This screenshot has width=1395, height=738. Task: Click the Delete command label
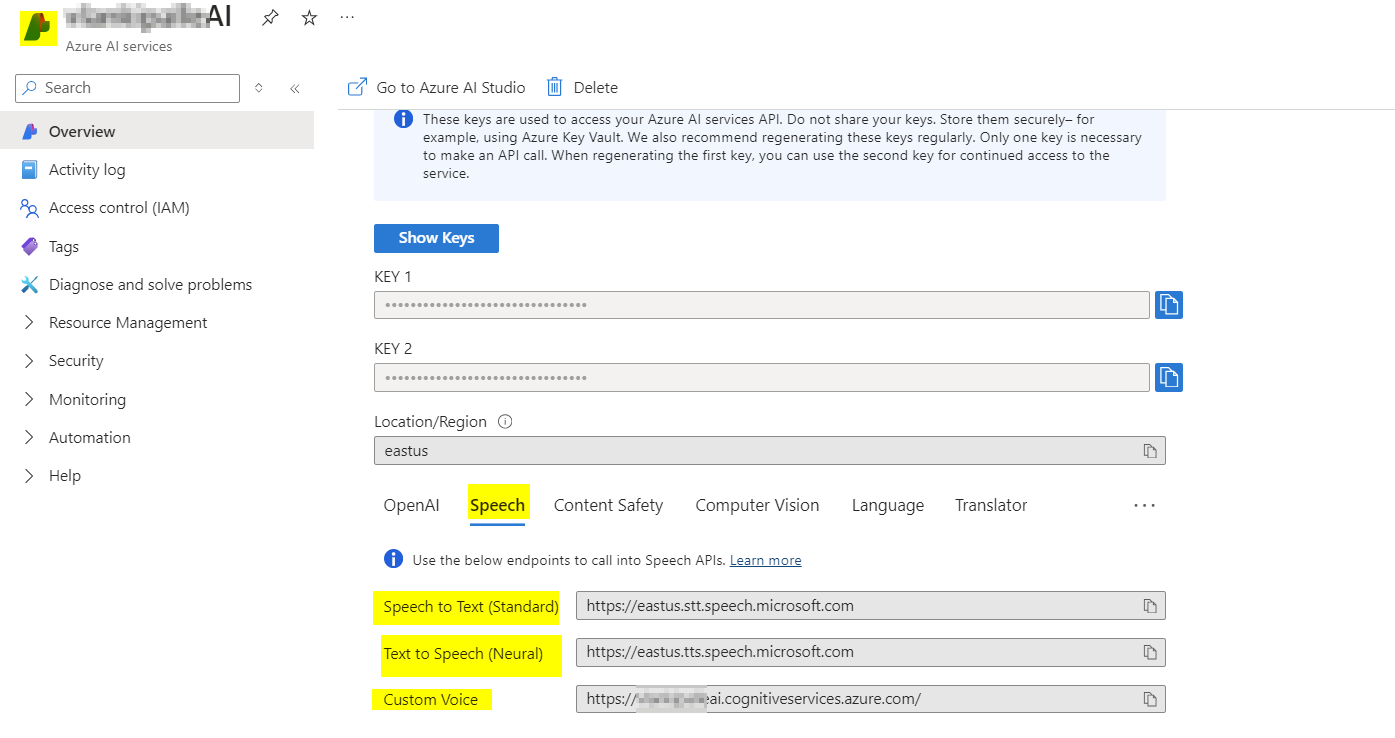(596, 88)
